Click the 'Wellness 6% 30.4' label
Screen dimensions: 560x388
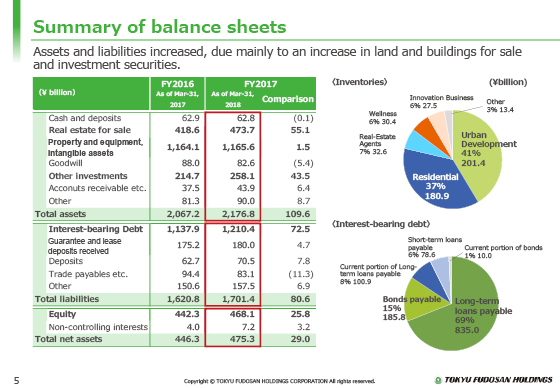pos(382,118)
